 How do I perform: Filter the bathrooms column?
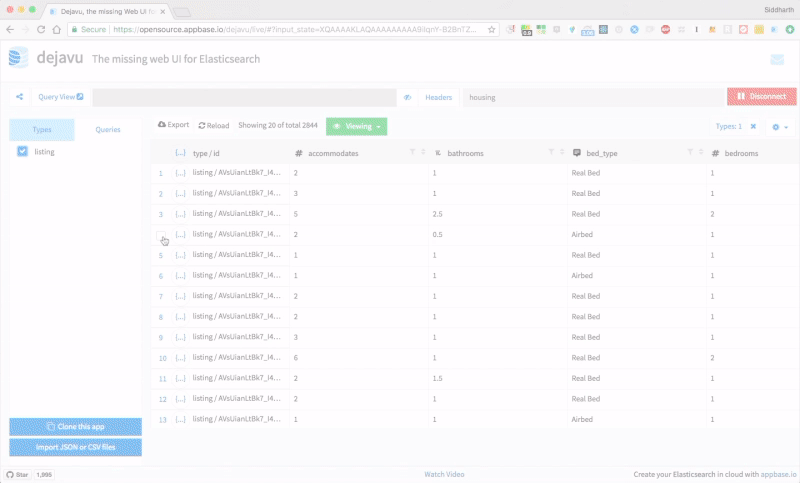[551, 152]
